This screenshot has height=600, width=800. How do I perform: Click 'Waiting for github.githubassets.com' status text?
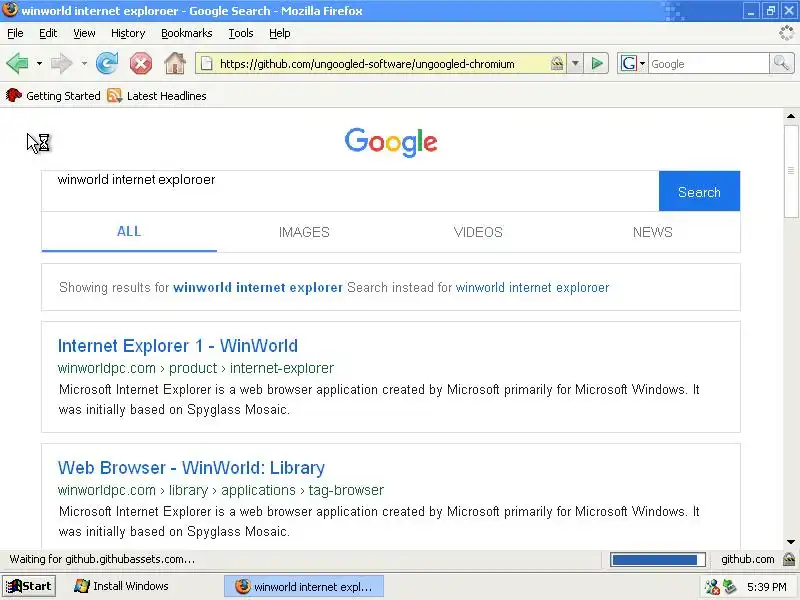click(102, 559)
